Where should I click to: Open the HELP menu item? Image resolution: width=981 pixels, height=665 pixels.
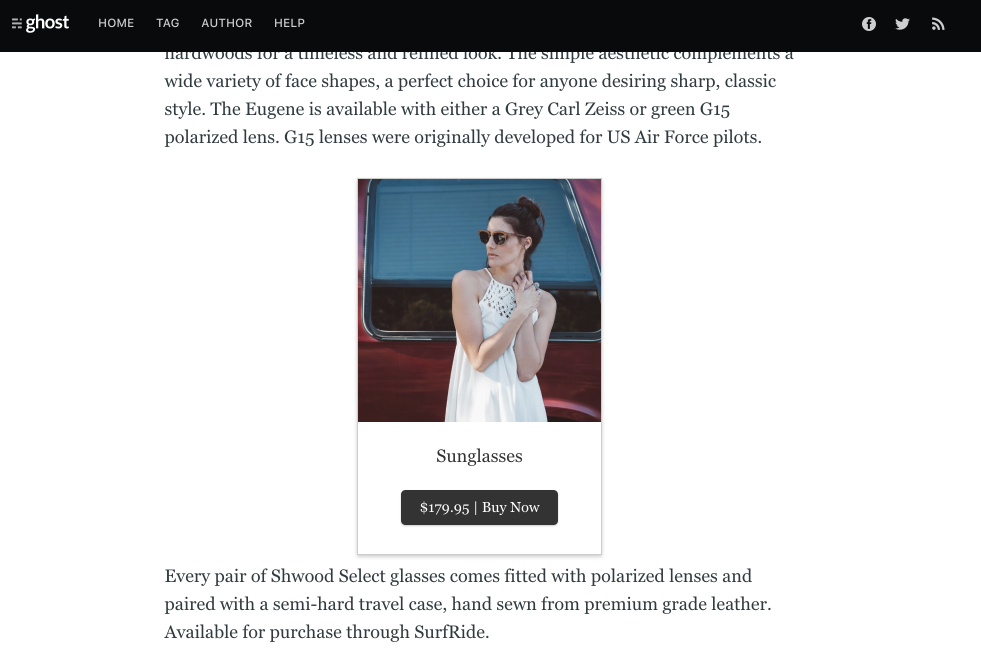click(x=289, y=23)
